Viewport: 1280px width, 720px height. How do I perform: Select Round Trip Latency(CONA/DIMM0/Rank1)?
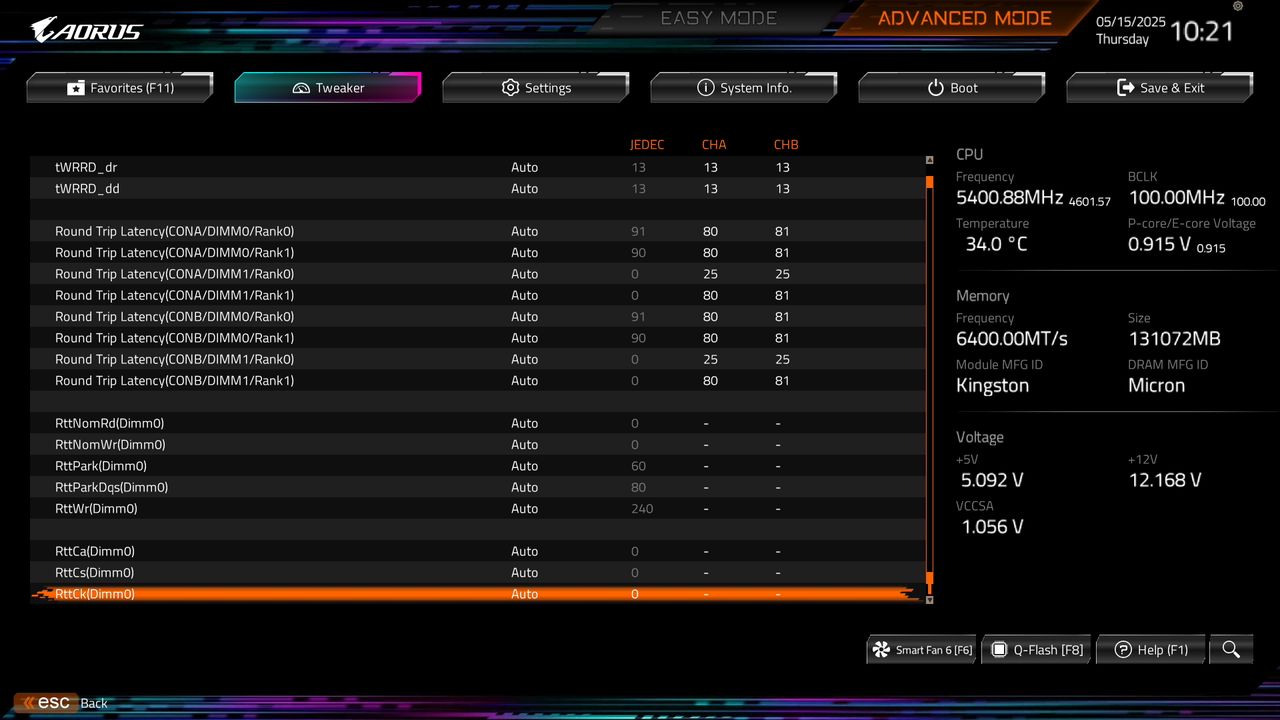point(478,252)
